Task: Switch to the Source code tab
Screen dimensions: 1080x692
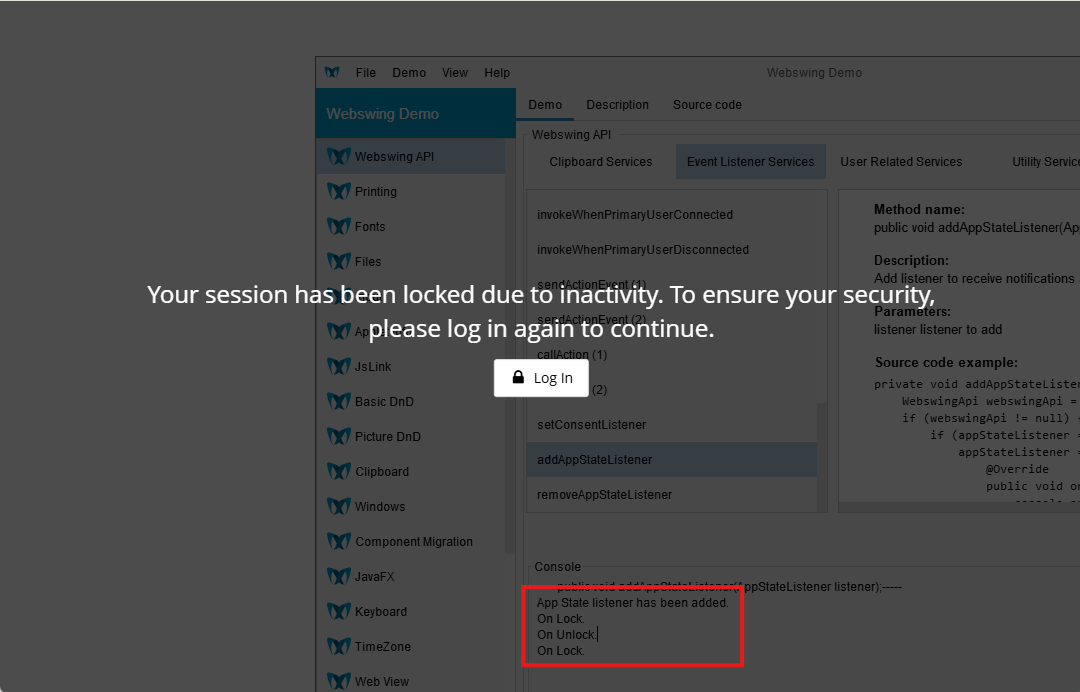Action: pyautogui.click(x=707, y=105)
